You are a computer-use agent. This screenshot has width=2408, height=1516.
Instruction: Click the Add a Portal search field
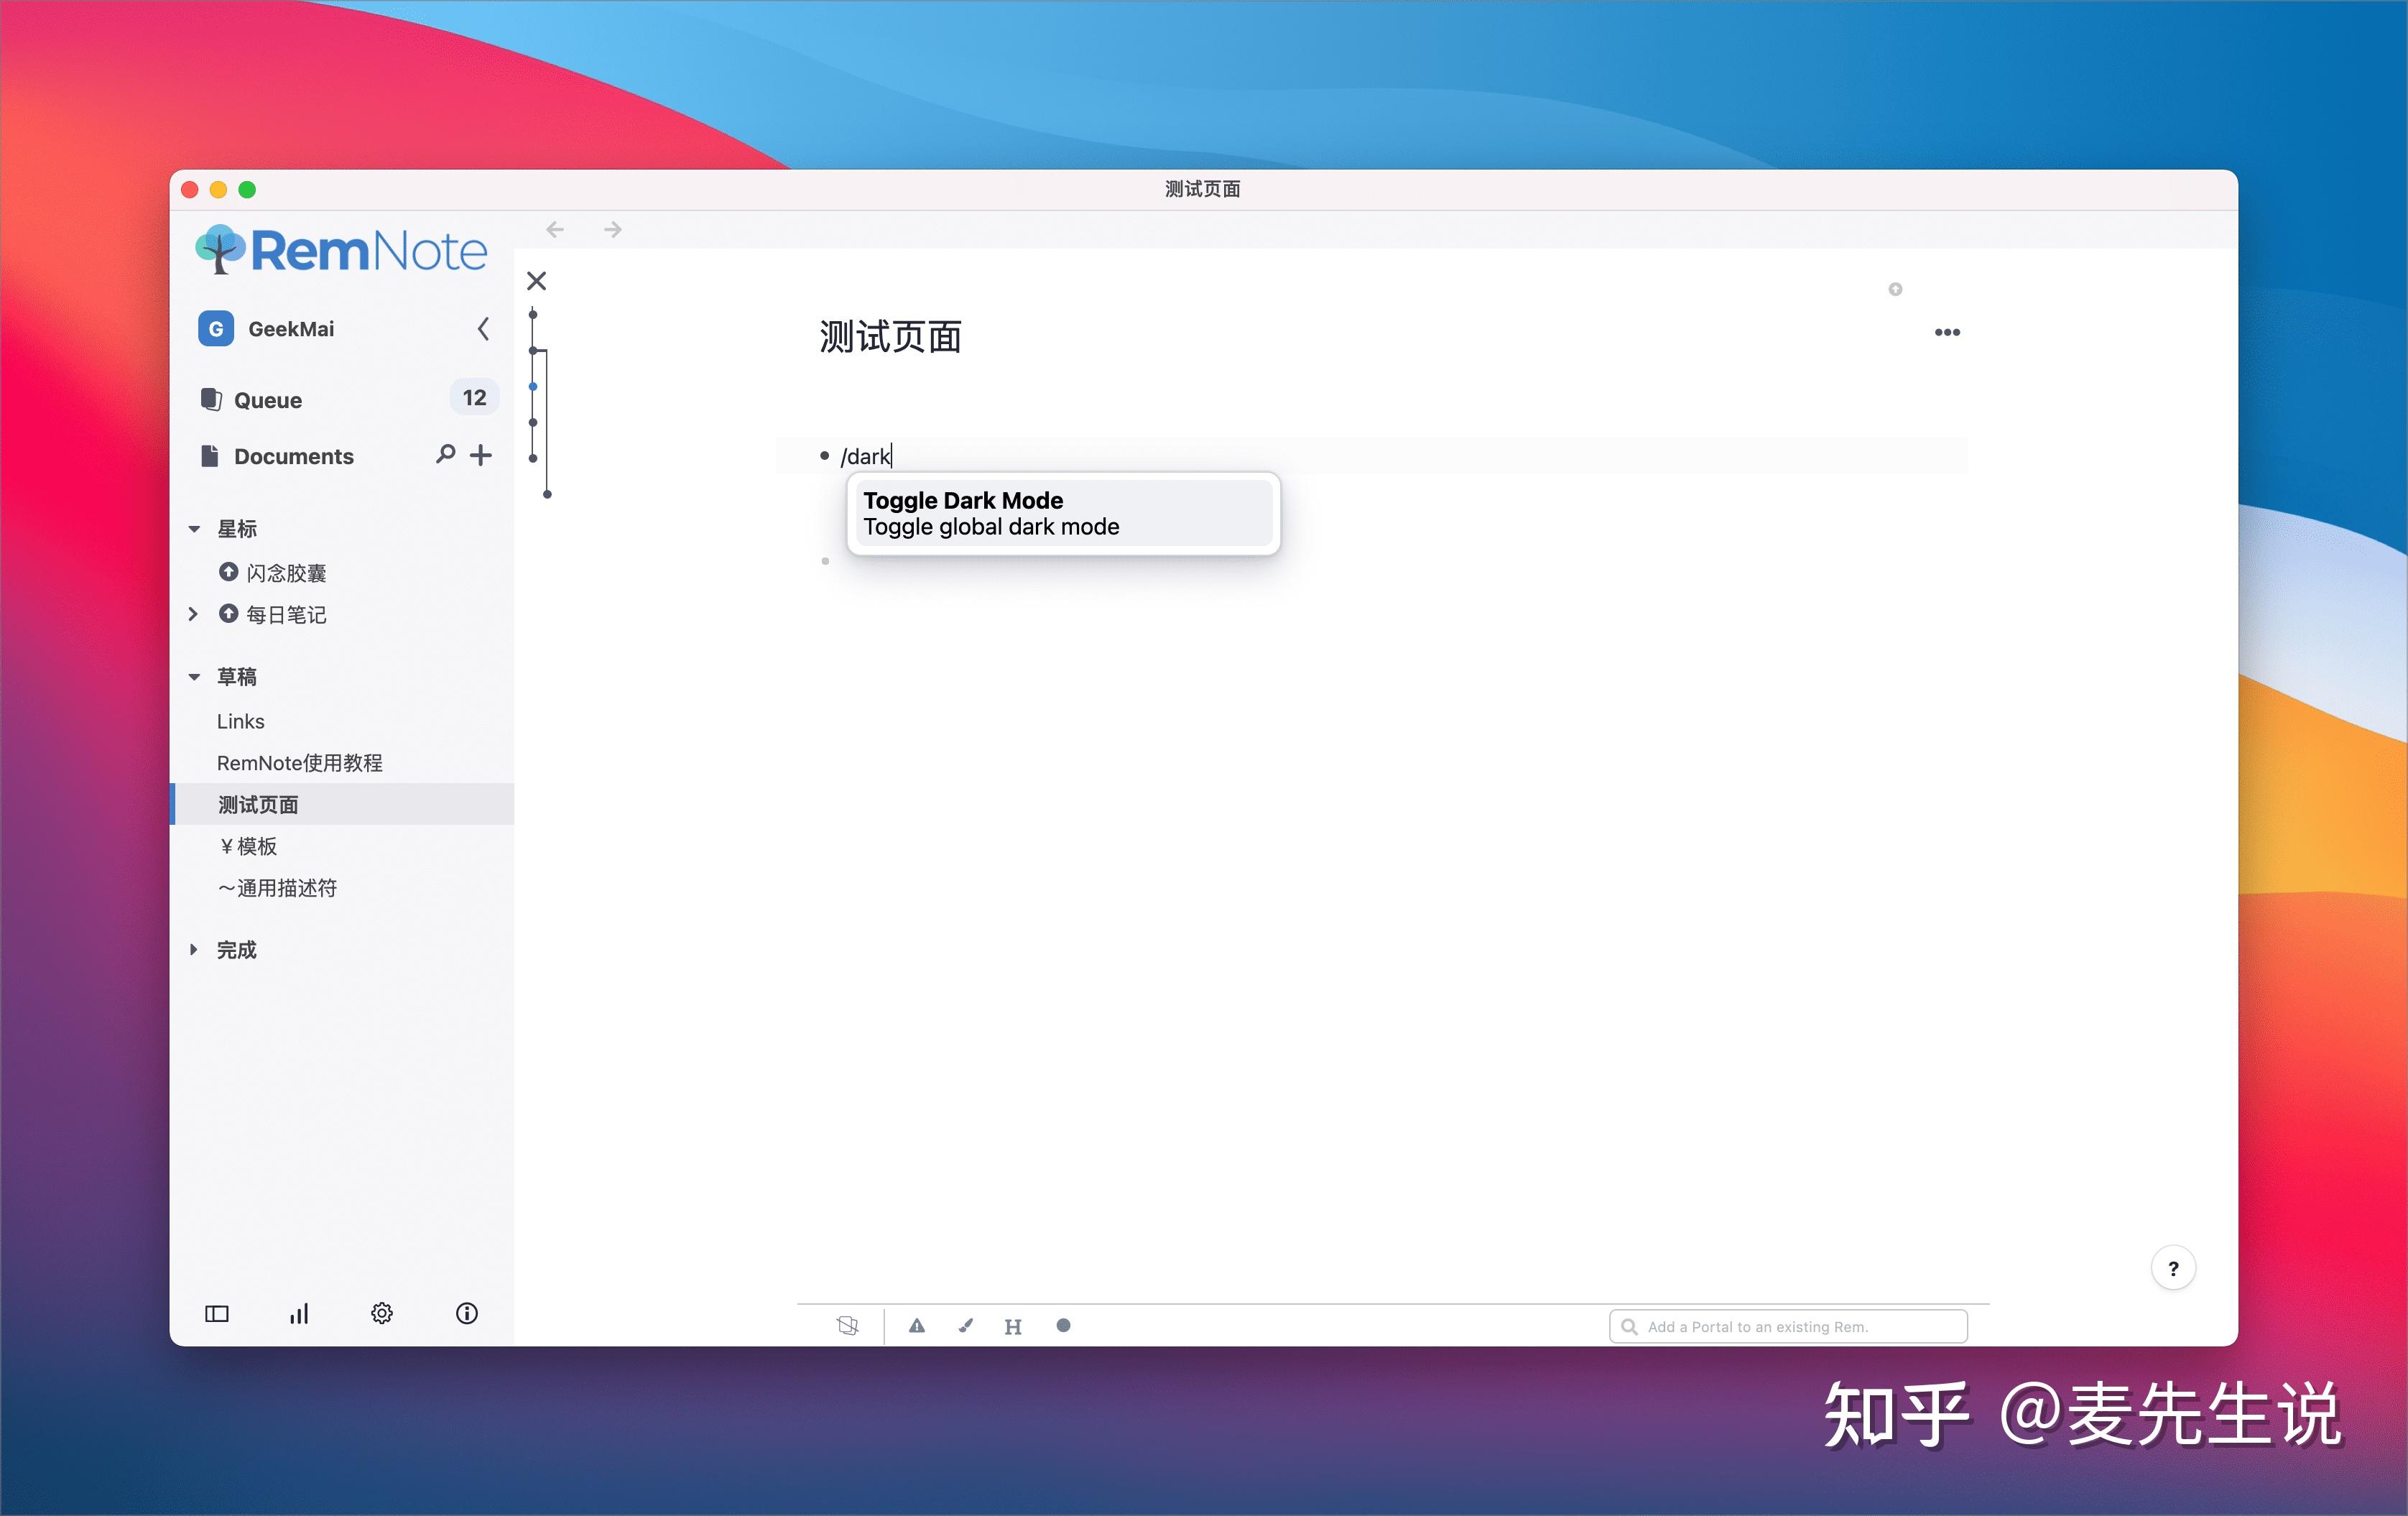[1790, 1327]
